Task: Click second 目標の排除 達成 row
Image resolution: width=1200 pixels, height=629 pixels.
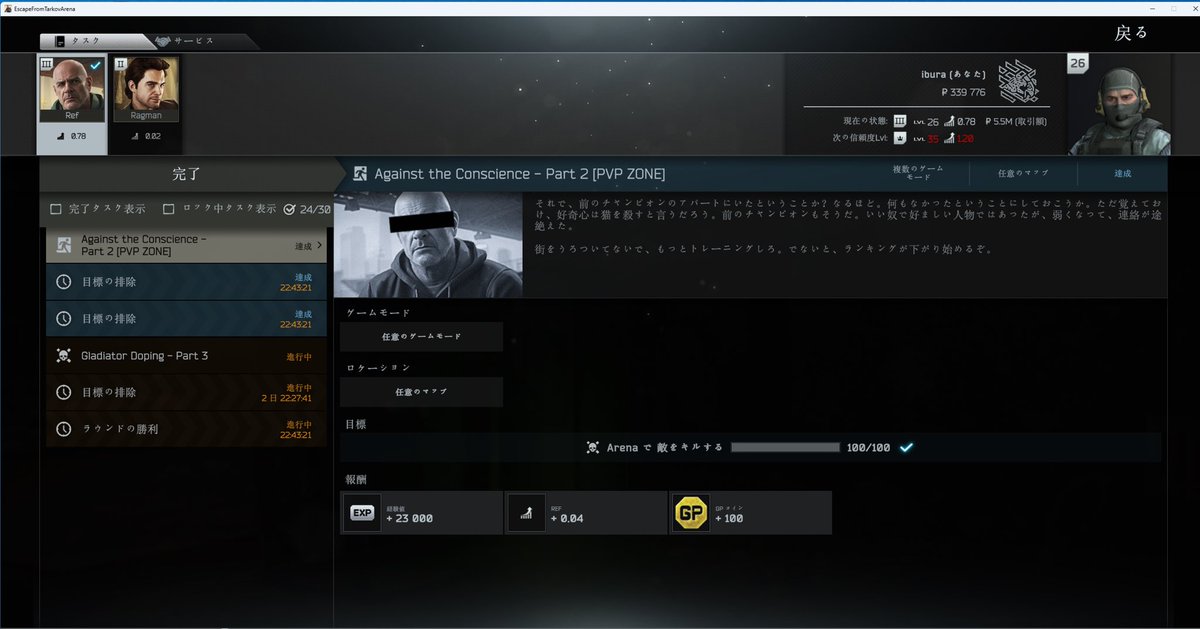Action: click(x=186, y=319)
